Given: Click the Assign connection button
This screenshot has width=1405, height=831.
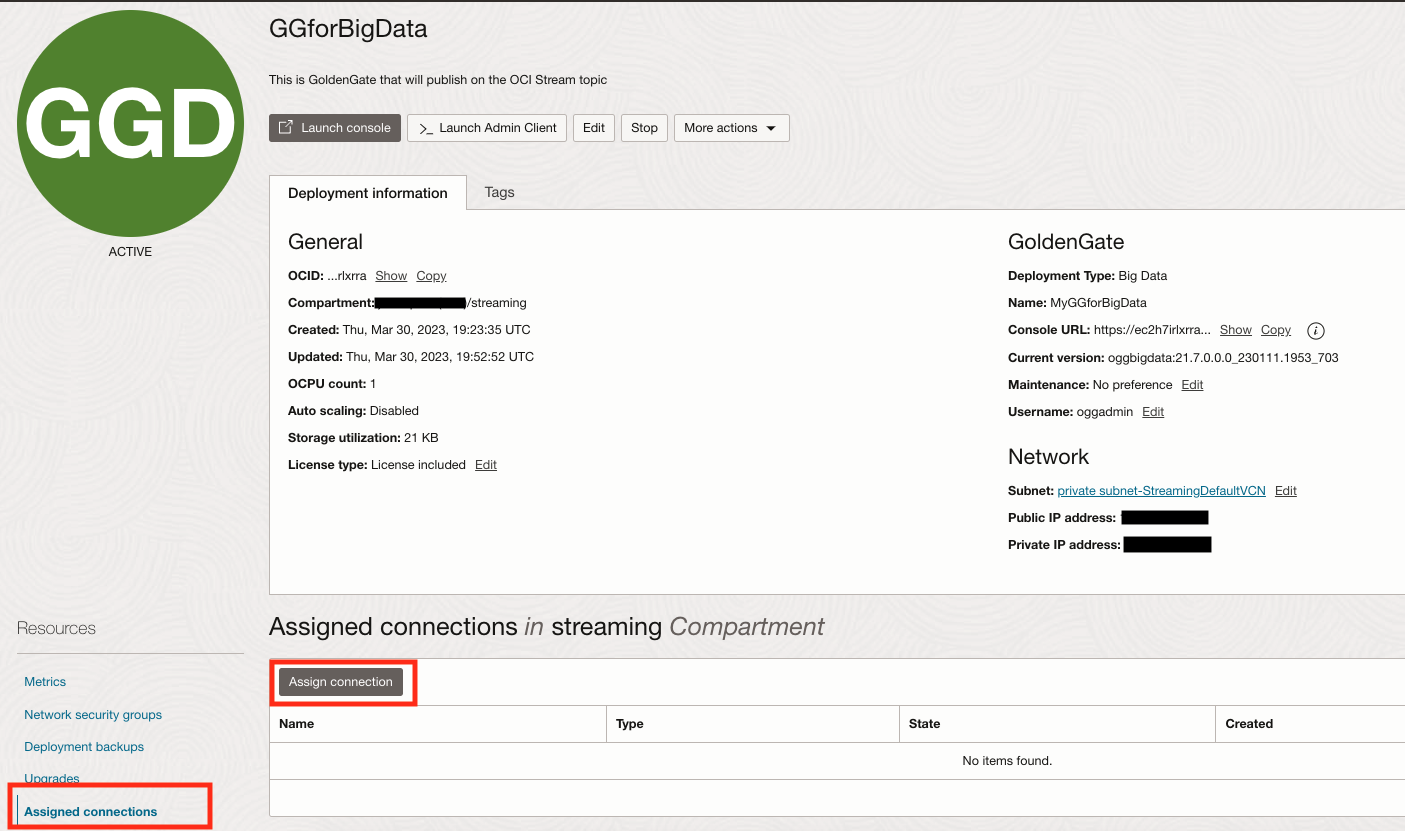Looking at the screenshot, I should pyautogui.click(x=341, y=682).
